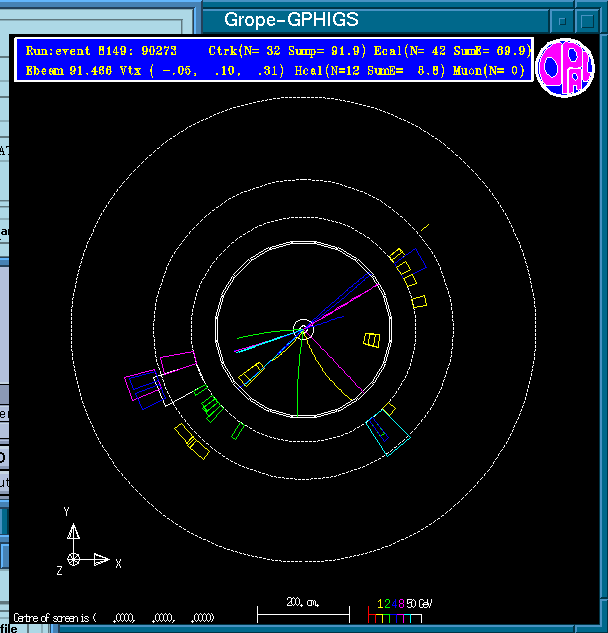Click the XYZ coordinate axes indicator
Image resolution: width=608 pixels, height=633 pixels.
tap(76, 557)
